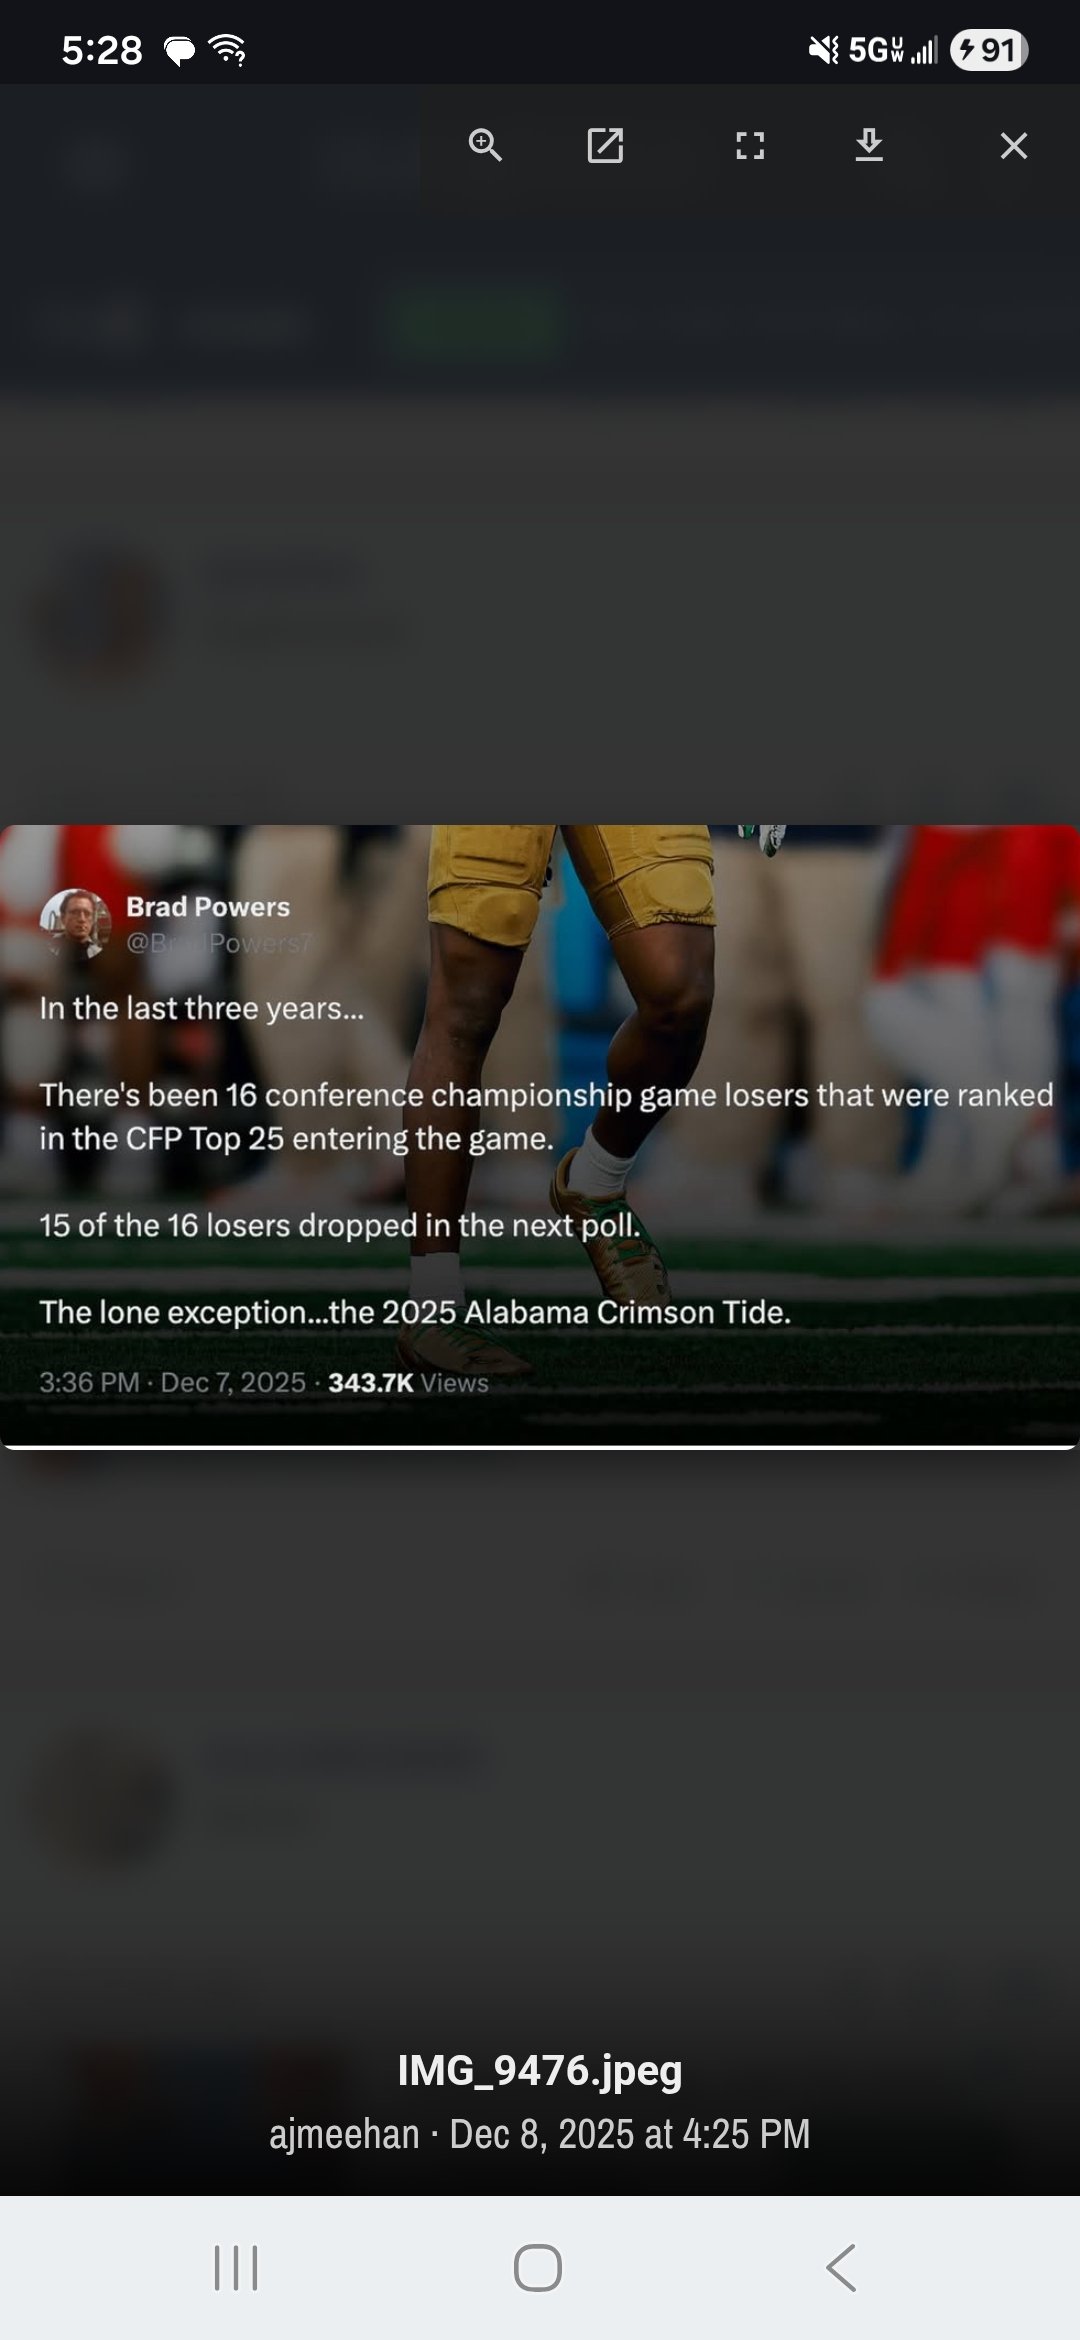Tap the chat bubble notification icon
The image size is (1080, 2340).
180,50
